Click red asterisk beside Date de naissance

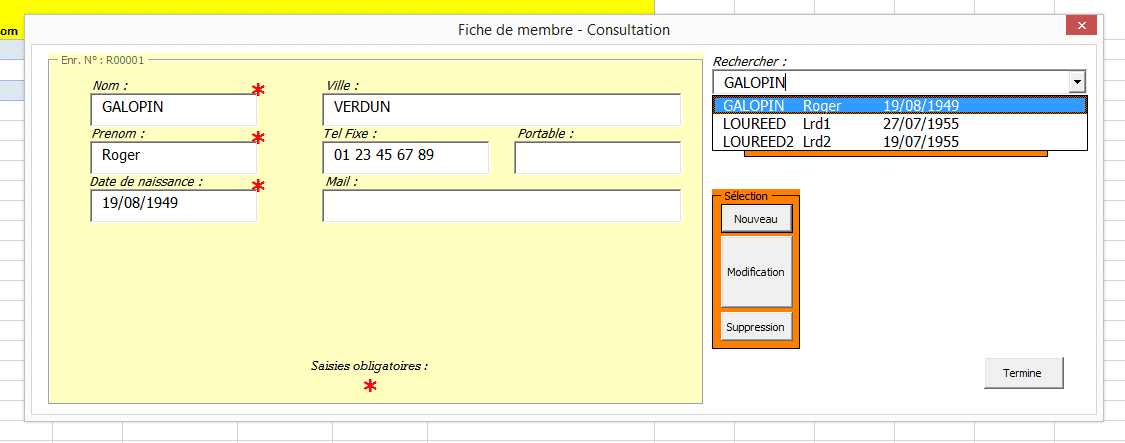tap(258, 187)
